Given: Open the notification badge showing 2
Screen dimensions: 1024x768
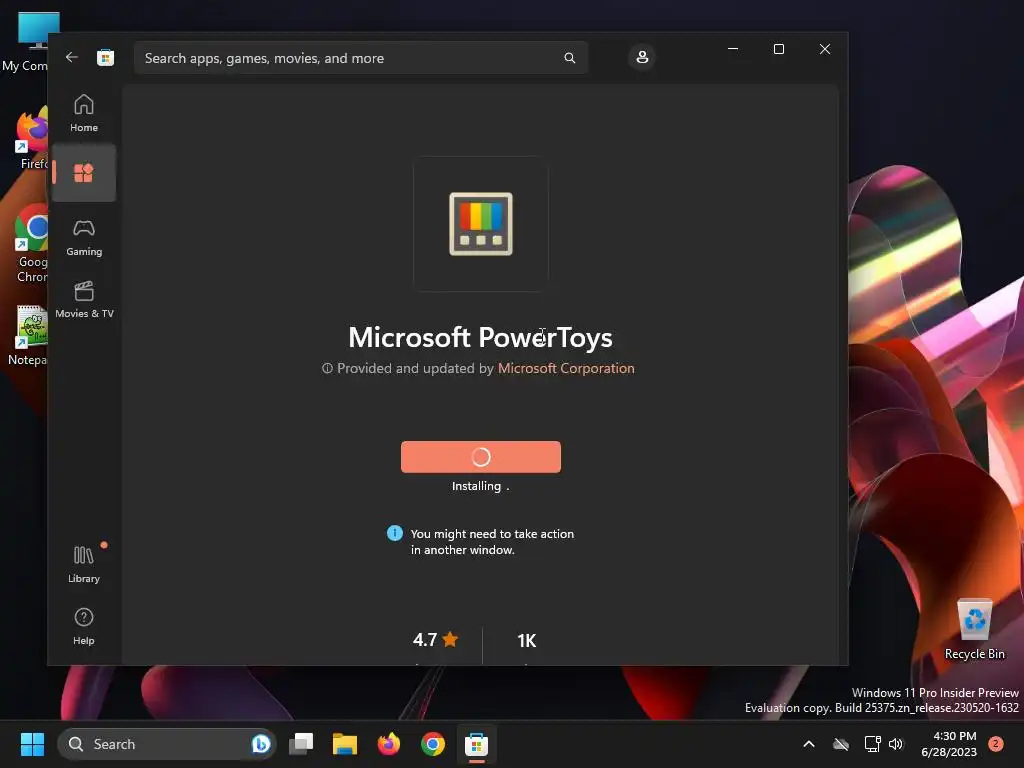Looking at the screenshot, I should point(996,744).
